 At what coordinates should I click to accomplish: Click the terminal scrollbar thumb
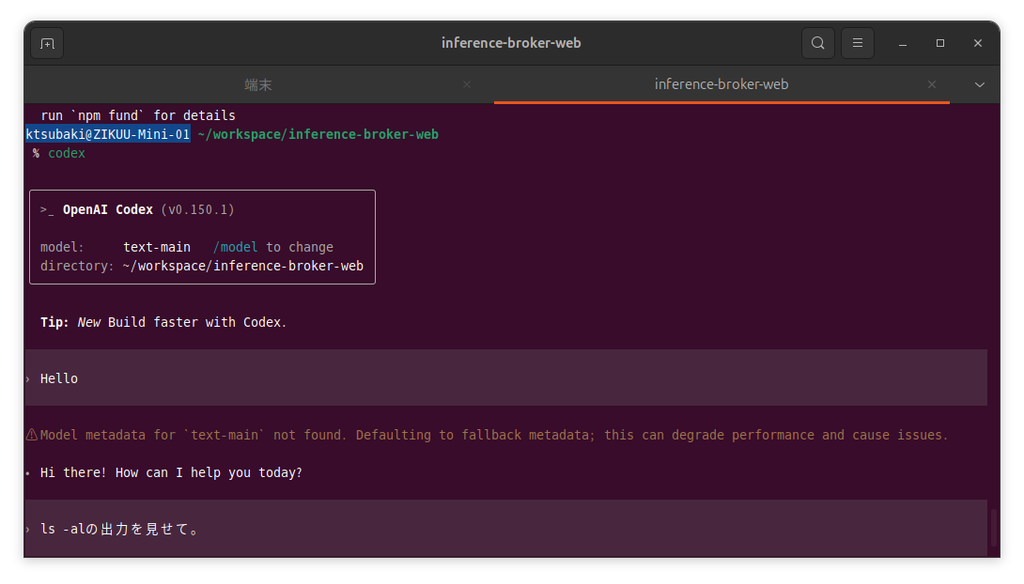pos(994,528)
